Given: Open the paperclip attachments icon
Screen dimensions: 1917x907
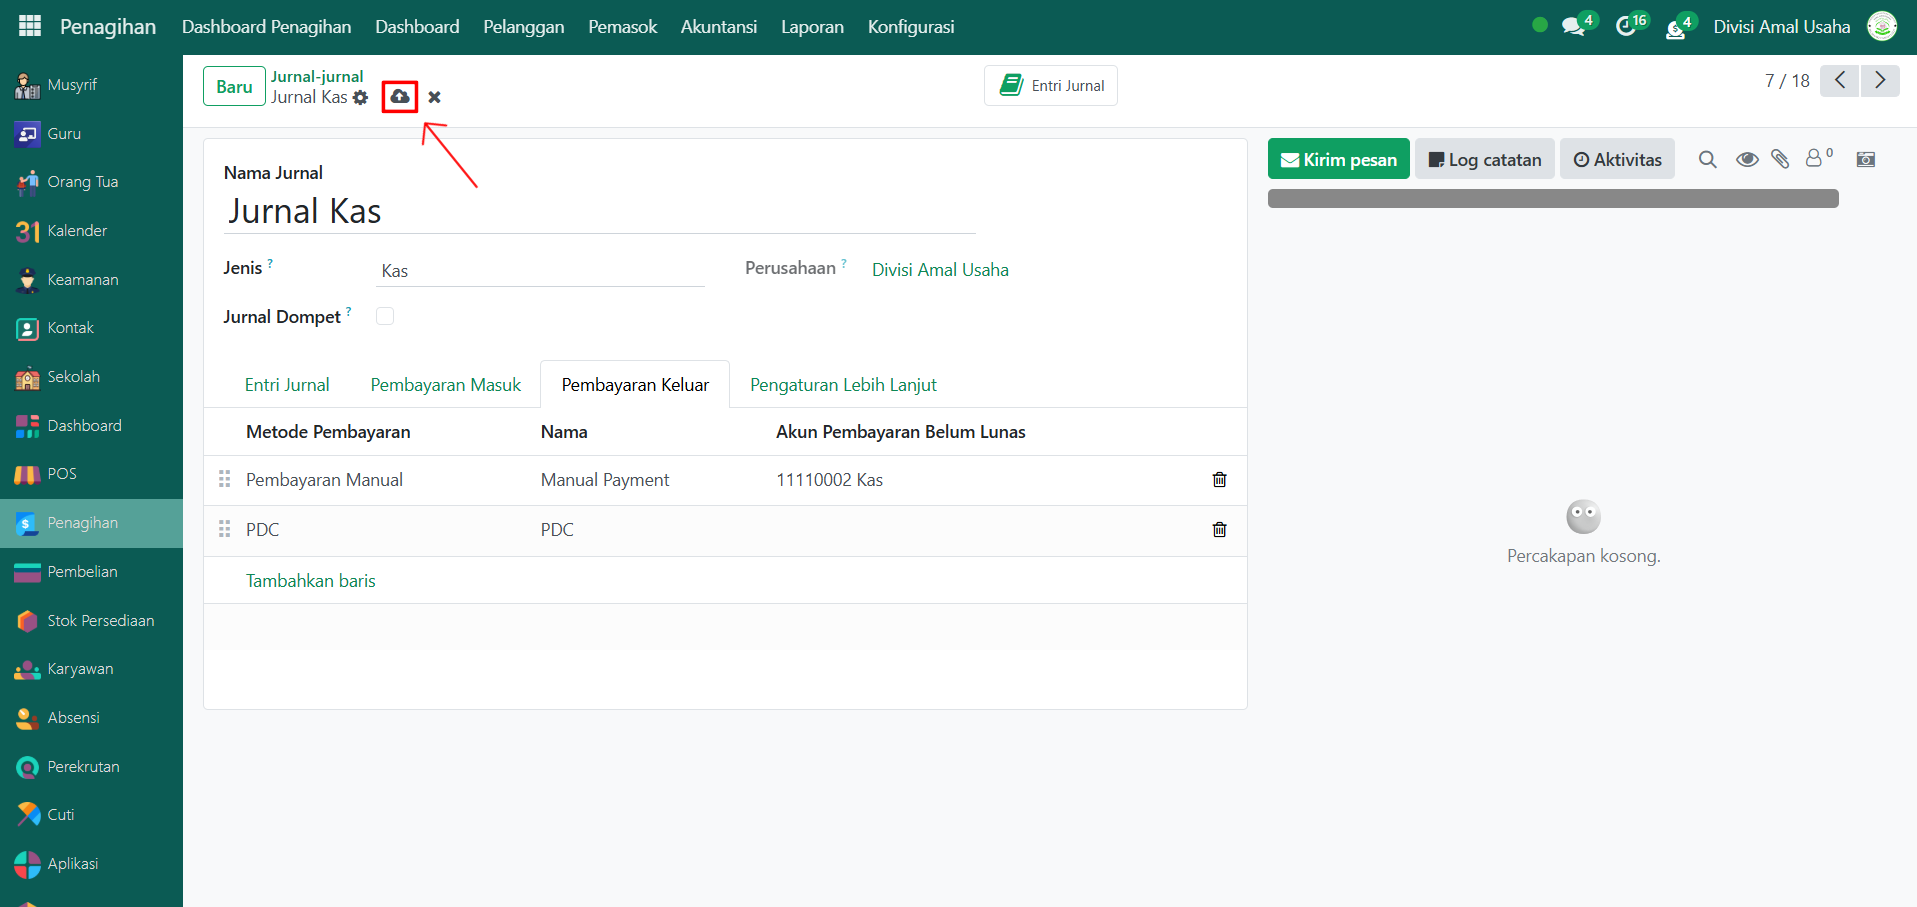Looking at the screenshot, I should pyautogui.click(x=1780, y=159).
